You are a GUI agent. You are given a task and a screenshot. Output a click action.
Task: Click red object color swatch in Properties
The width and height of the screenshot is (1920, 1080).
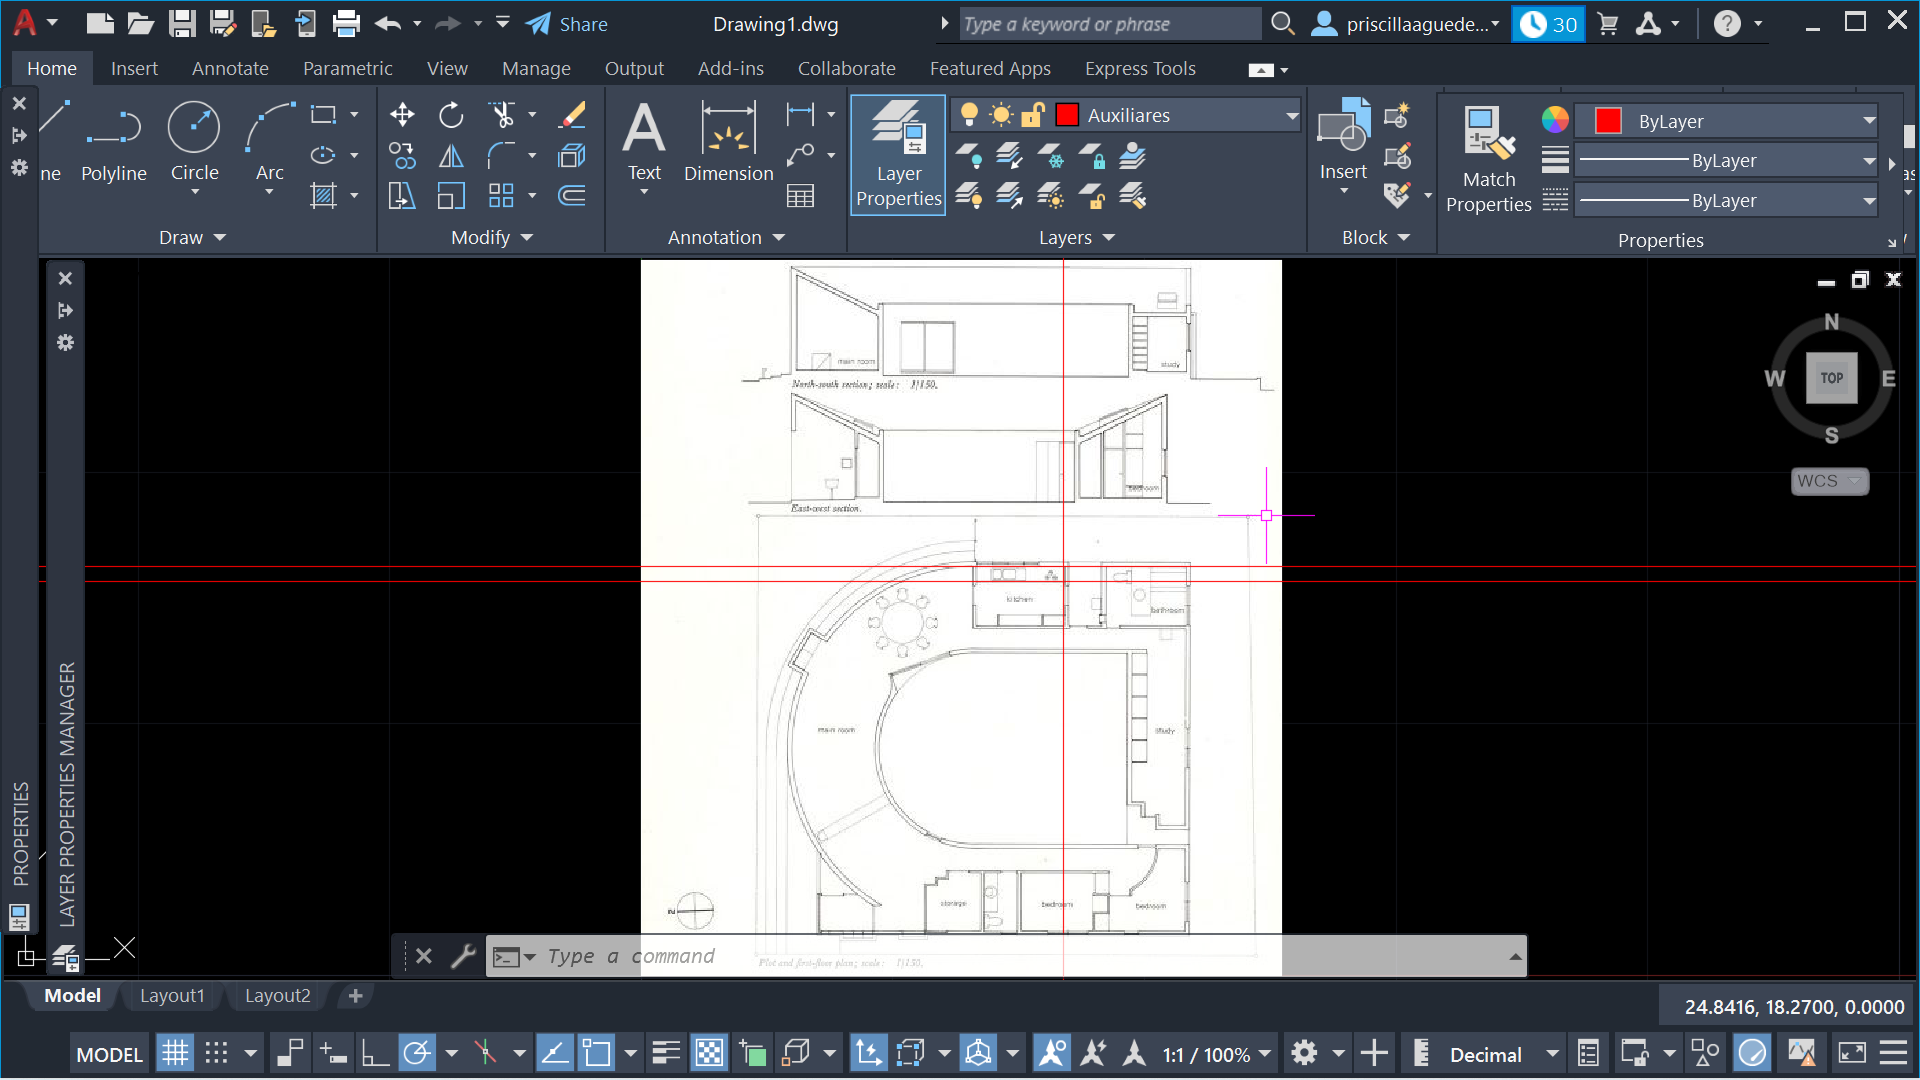(1608, 121)
